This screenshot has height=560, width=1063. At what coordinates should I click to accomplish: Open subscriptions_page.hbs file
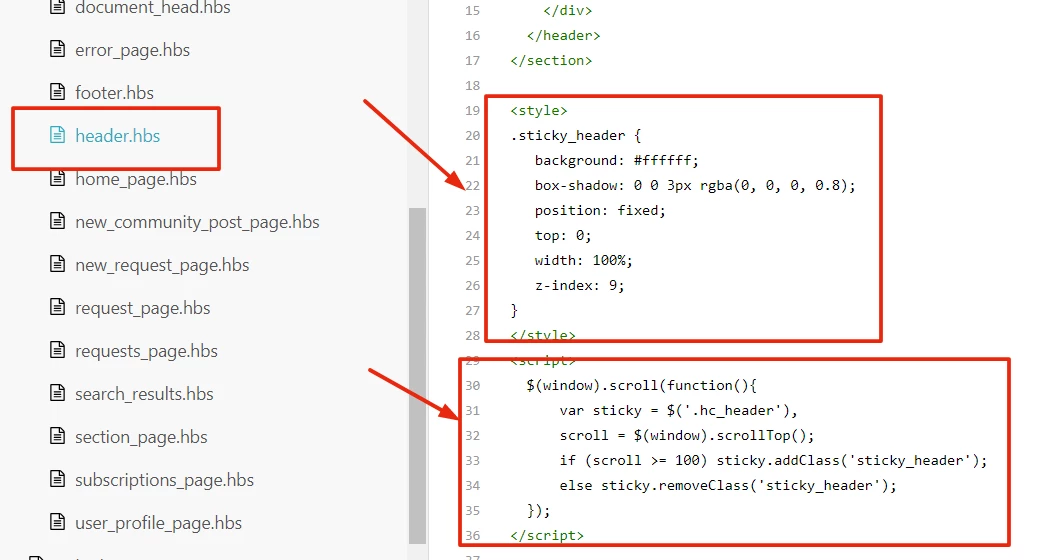(164, 480)
